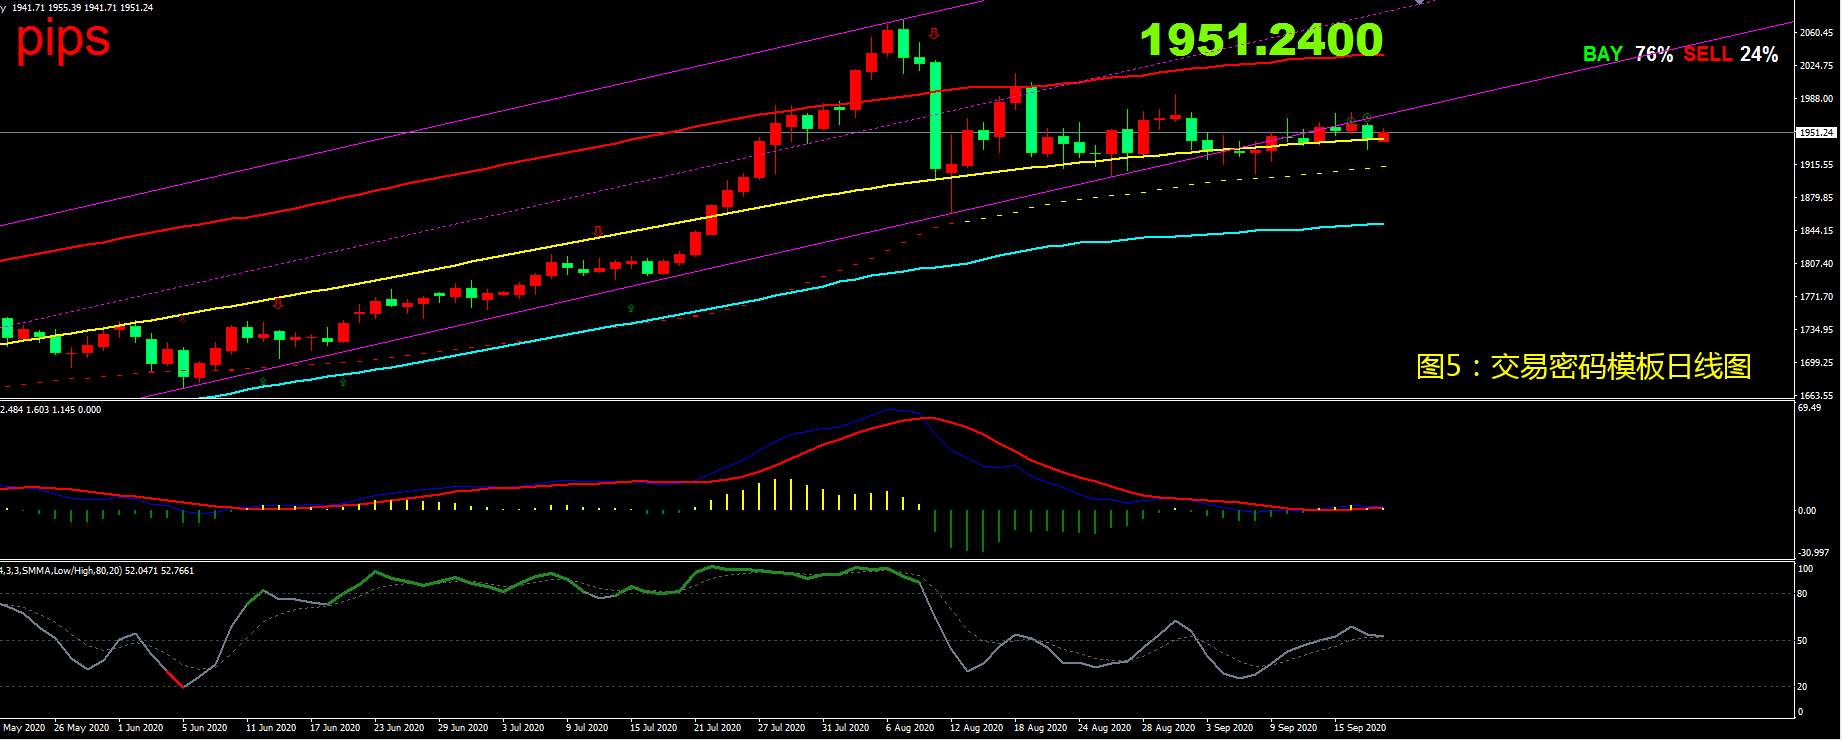Click the big green 1951.2400 price label
The image size is (1842, 741).
click(x=1262, y=39)
